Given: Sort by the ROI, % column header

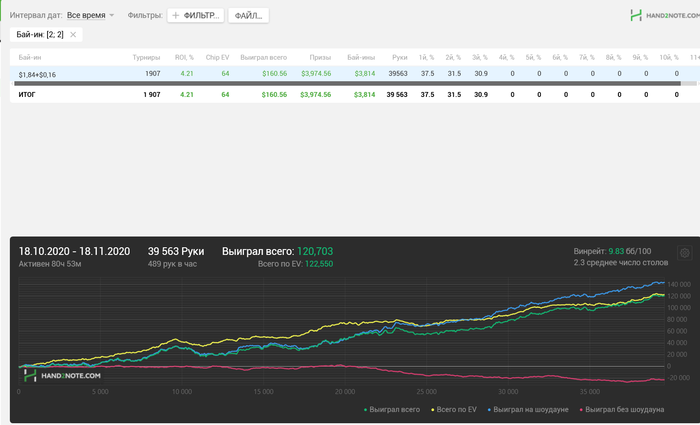Looking at the screenshot, I should tap(184, 58).
